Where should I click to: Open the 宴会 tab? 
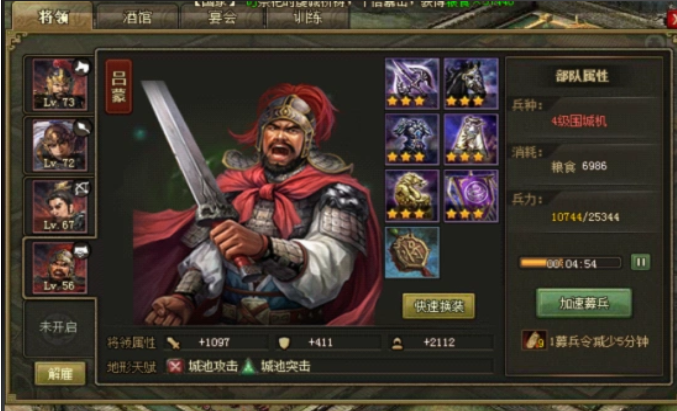pos(222,18)
